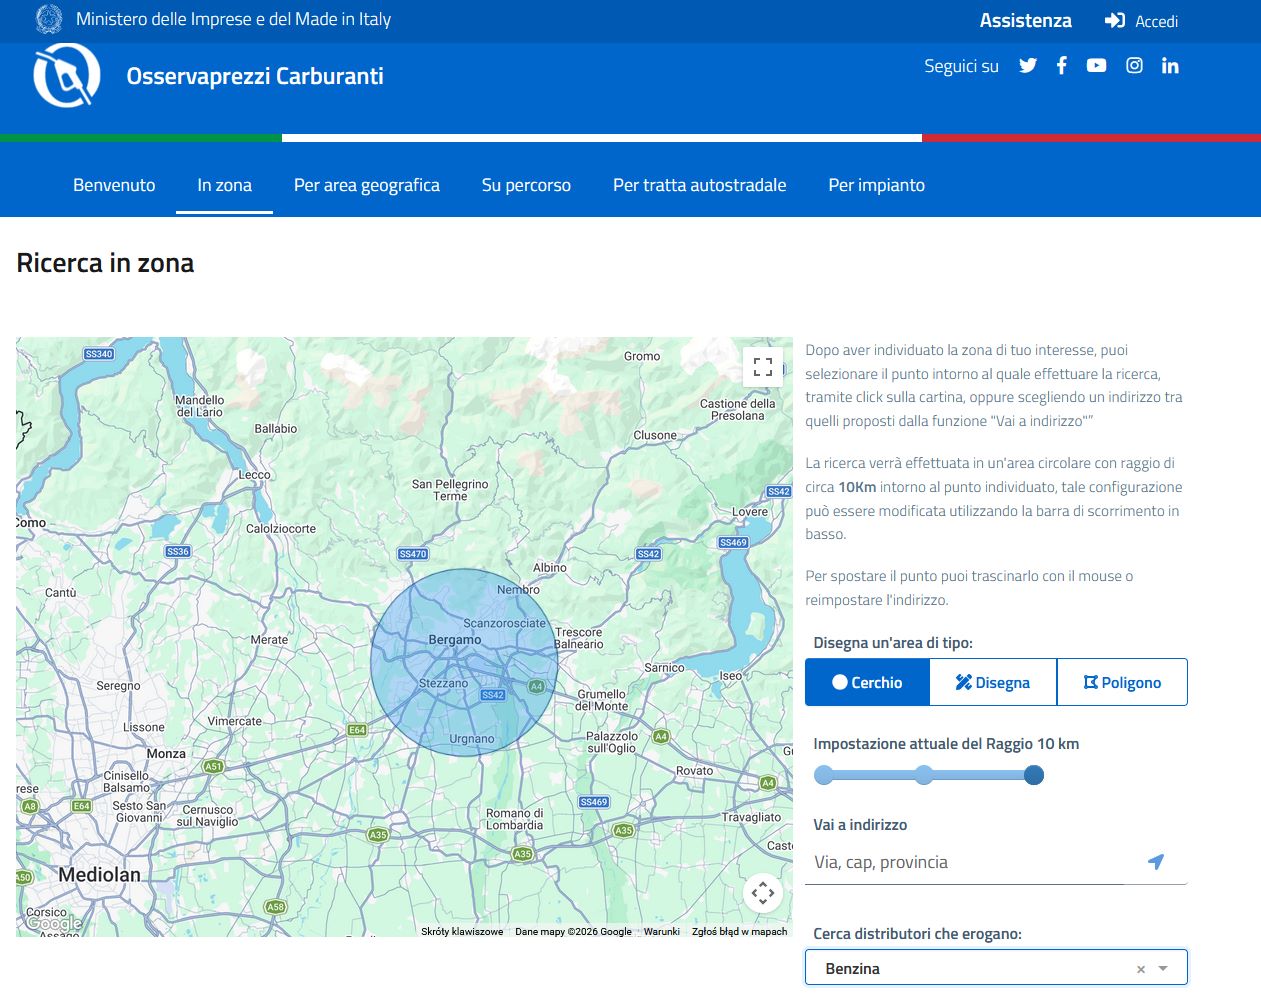The height and width of the screenshot is (996, 1261).
Task: Open the Facebook page icon
Action: (x=1062, y=66)
